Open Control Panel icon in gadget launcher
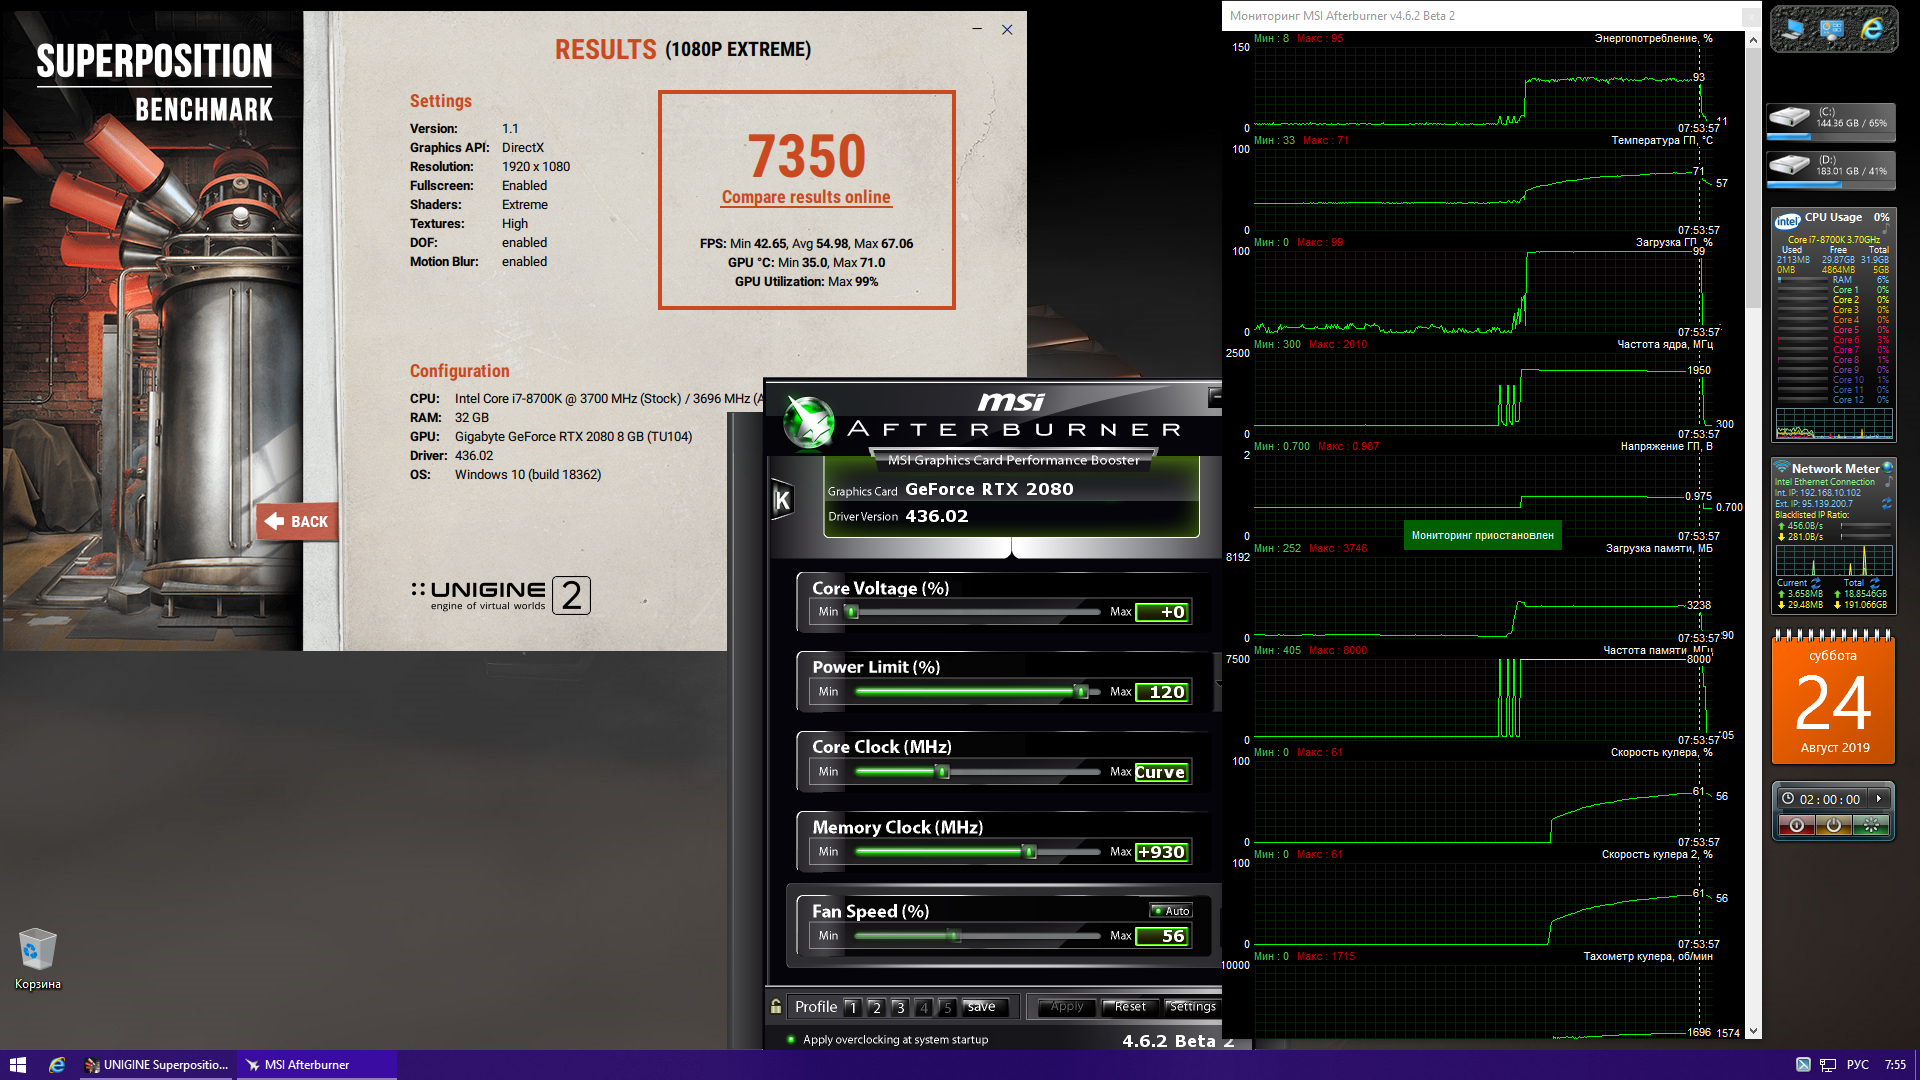The width and height of the screenshot is (1920, 1080). click(1832, 29)
